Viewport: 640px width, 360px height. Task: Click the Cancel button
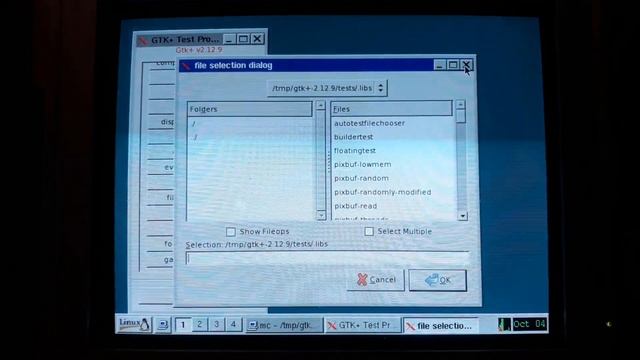(376, 280)
